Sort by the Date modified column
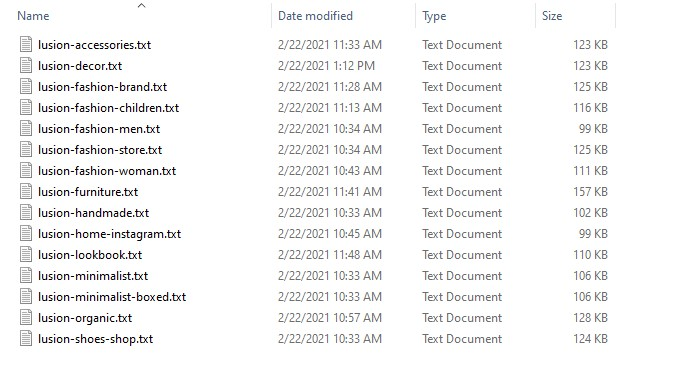 point(315,16)
